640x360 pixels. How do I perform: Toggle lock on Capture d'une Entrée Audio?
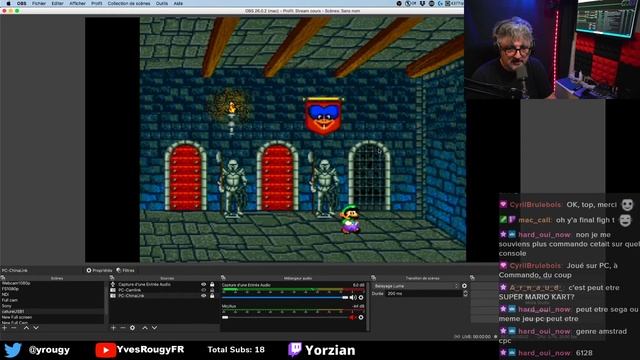(212, 284)
